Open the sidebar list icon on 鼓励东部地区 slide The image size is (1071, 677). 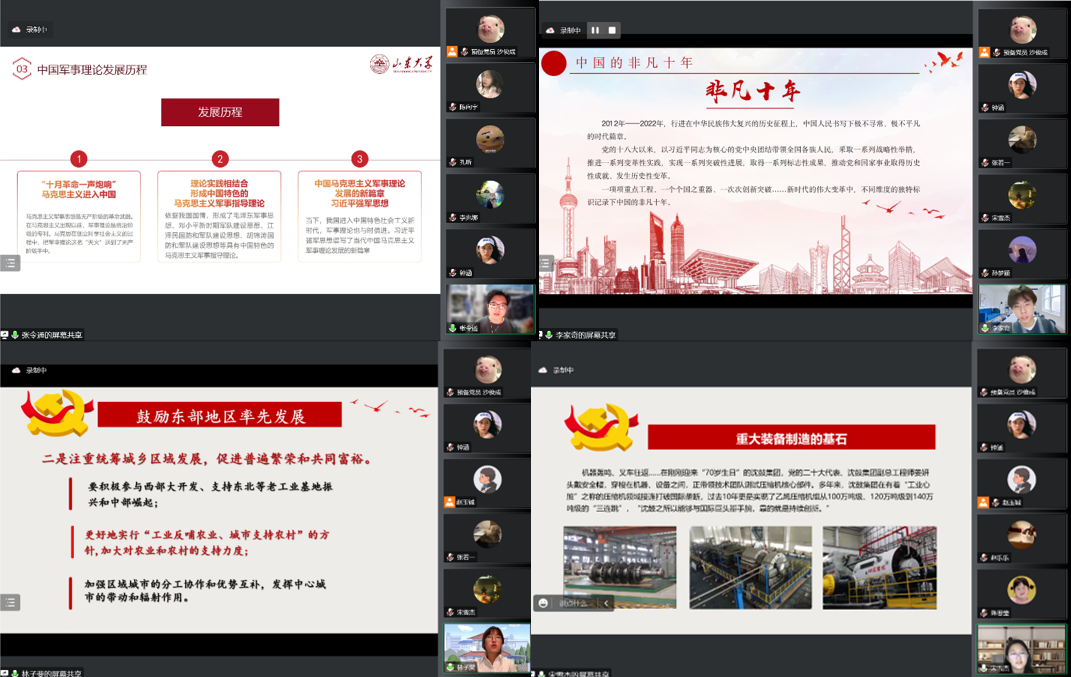10,602
